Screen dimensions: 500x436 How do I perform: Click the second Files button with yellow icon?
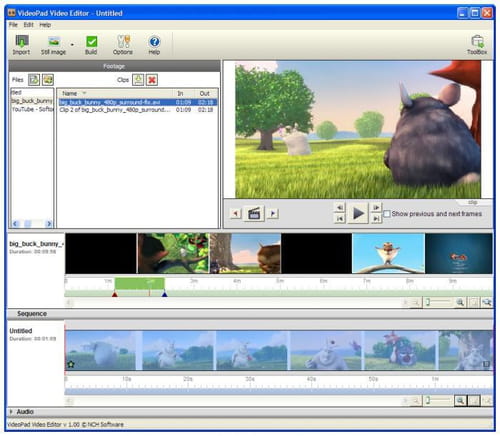(48, 80)
